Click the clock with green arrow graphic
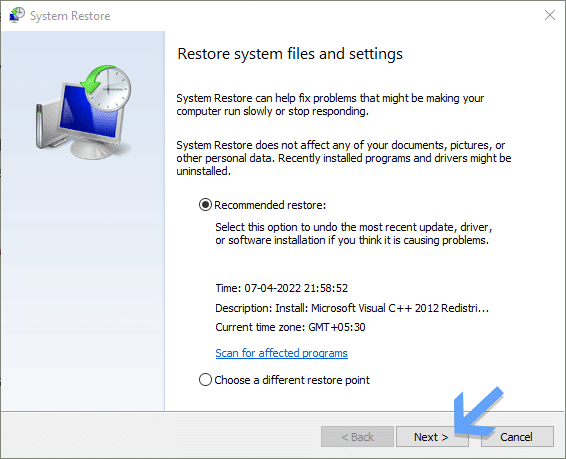Viewport: 566px width, 459px height. click(106, 88)
